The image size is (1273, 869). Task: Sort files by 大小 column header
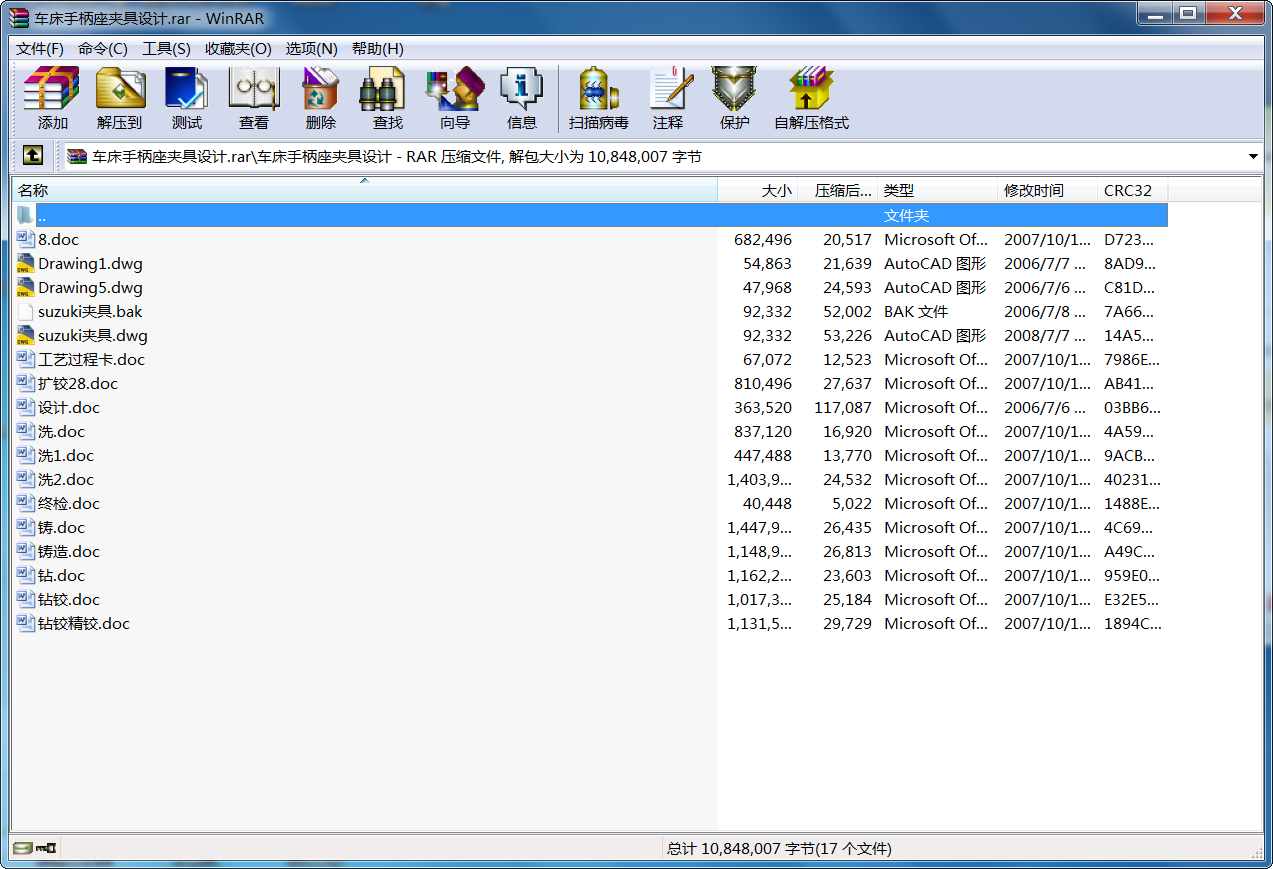pos(776,190)
